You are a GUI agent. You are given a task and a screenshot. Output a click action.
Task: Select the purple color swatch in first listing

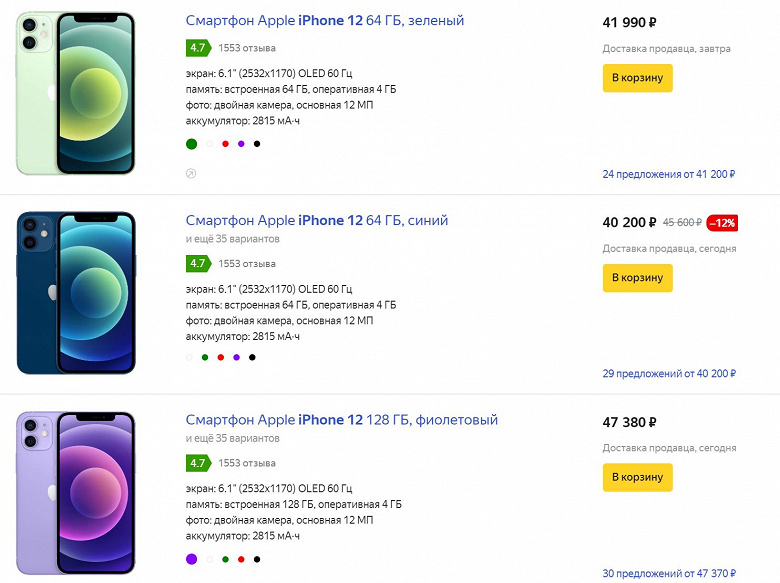coord(241,144)
